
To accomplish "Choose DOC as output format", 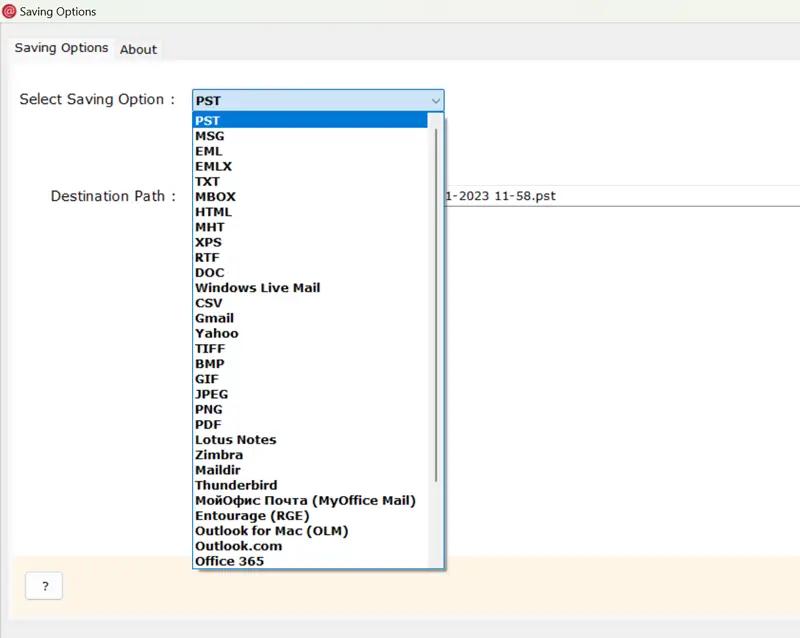I will (310, 273).
